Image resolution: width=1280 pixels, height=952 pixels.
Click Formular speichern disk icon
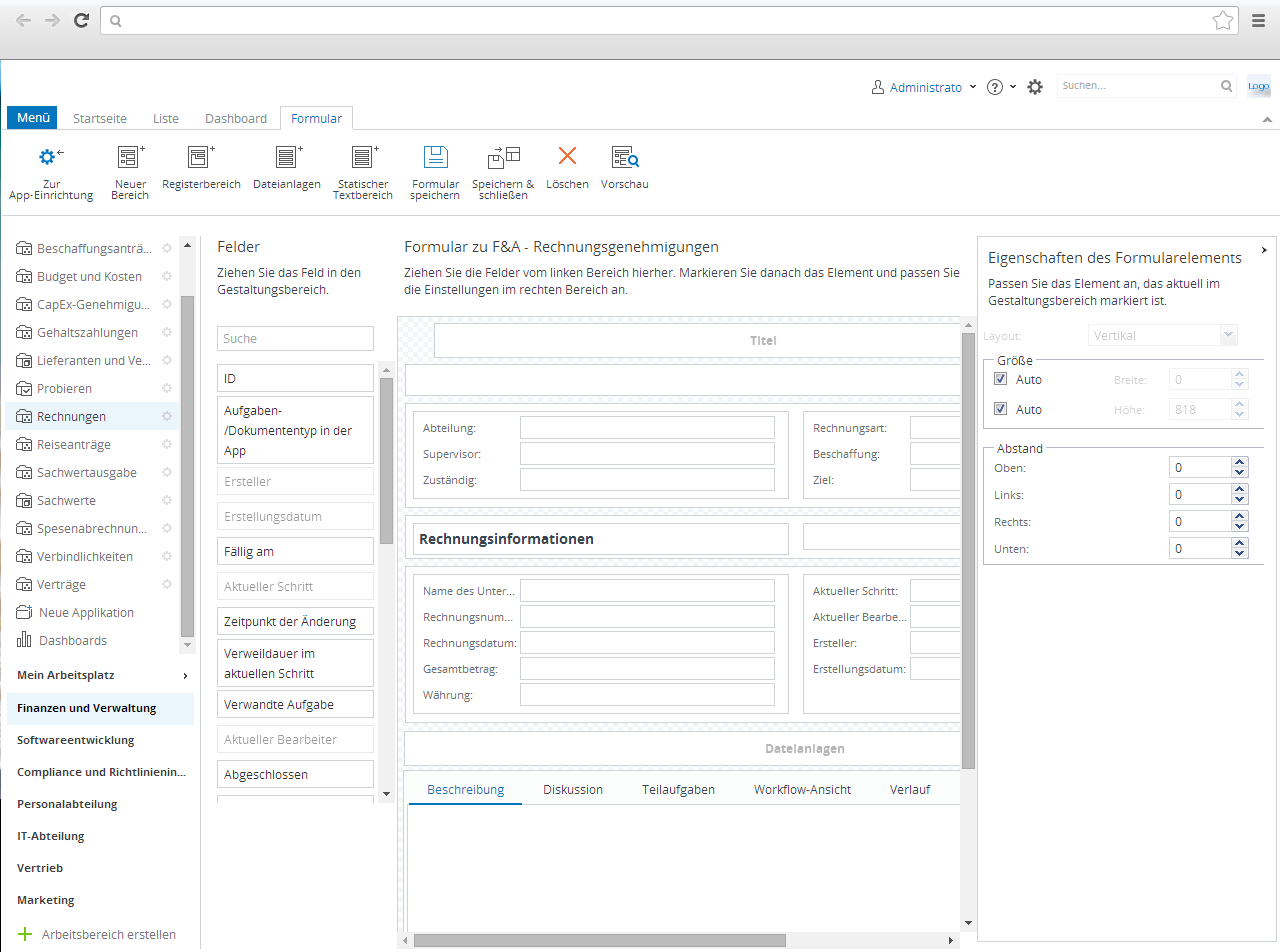pyautogui.click(x=435, y=157)
